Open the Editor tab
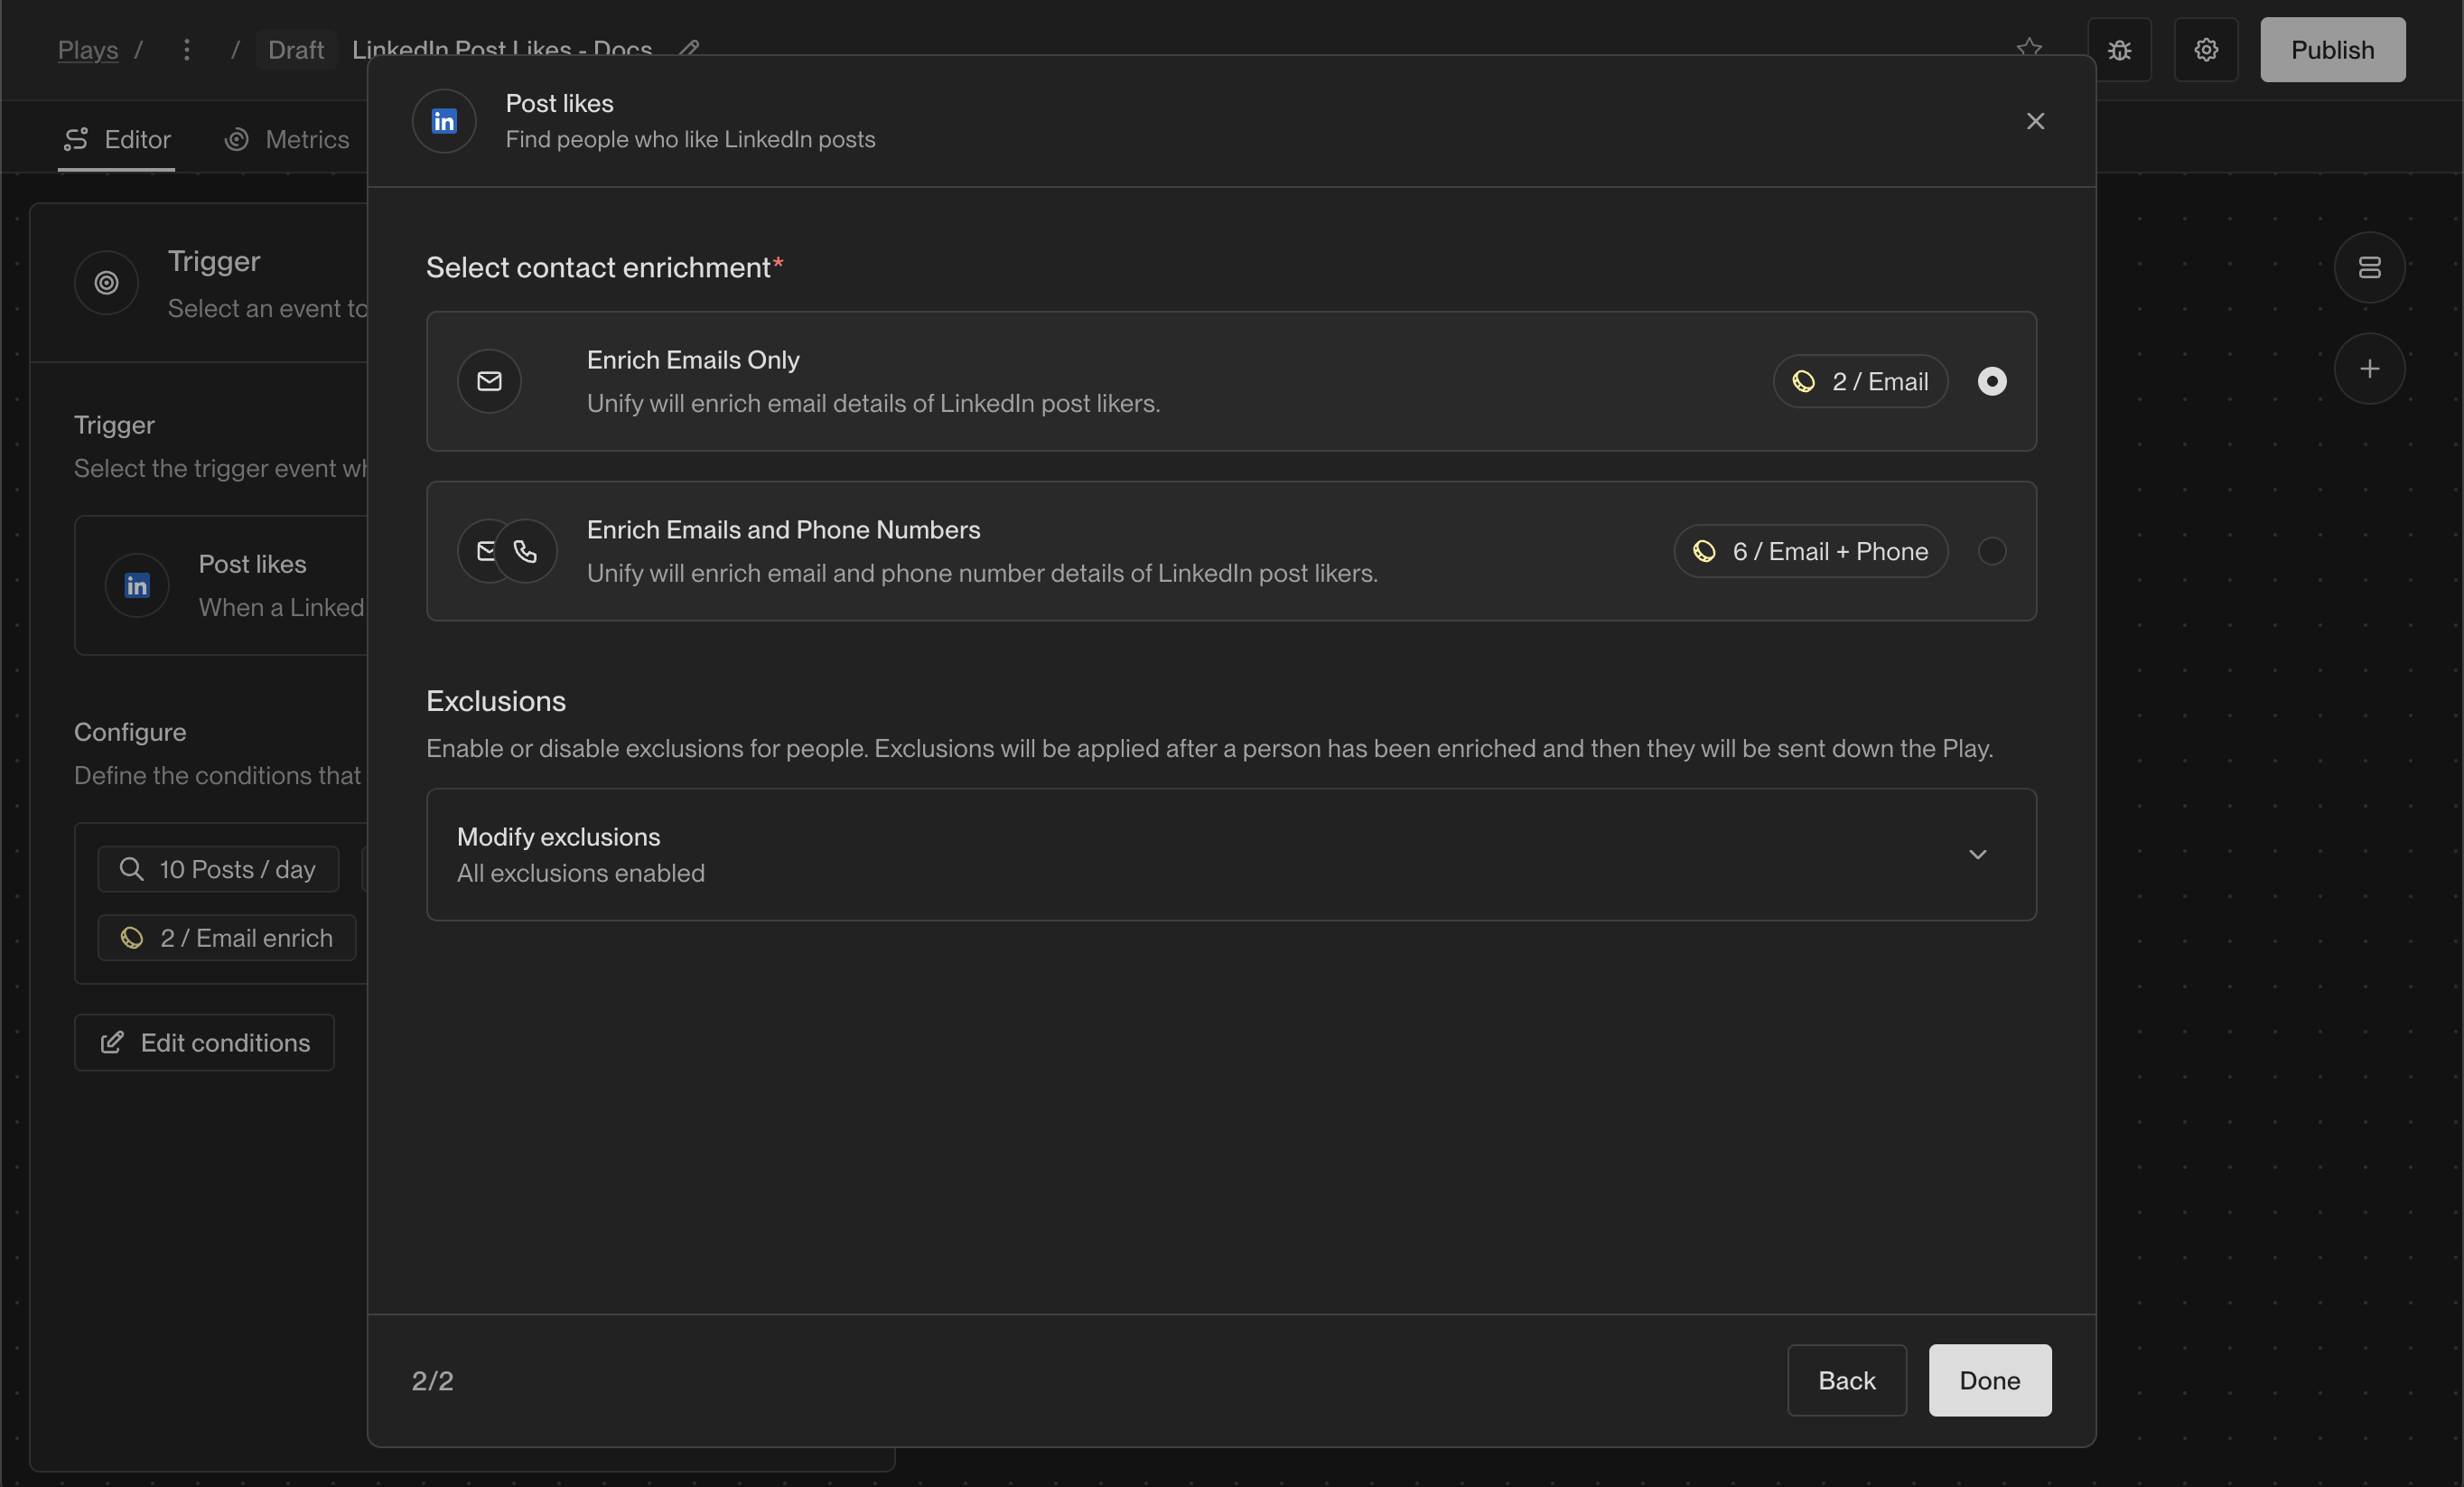This screenshot has height=1487, width=2464. 117,139
